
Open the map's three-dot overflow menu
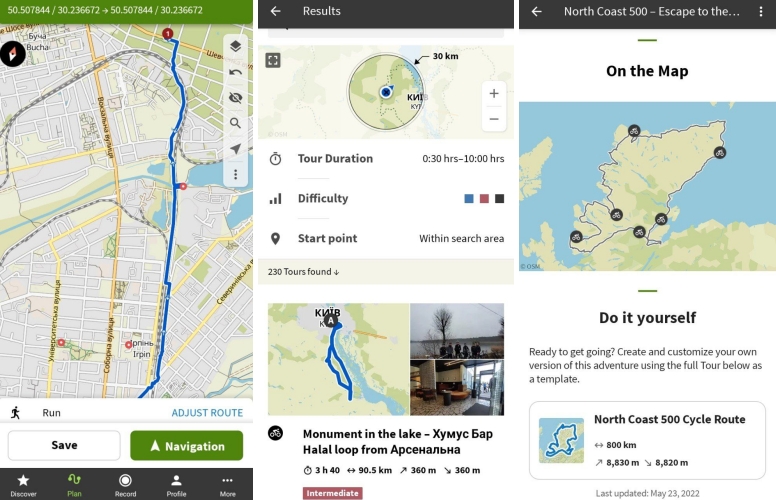tap(236, 174)
